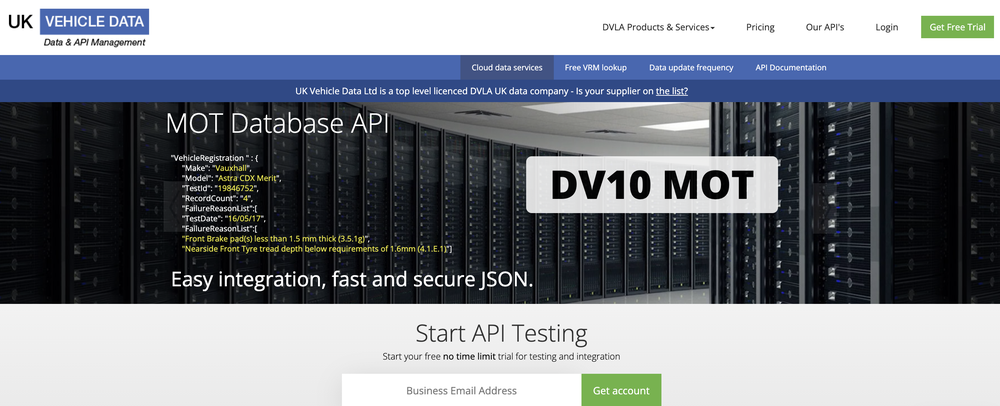Click the Start API Testing heading

(501, 333)
